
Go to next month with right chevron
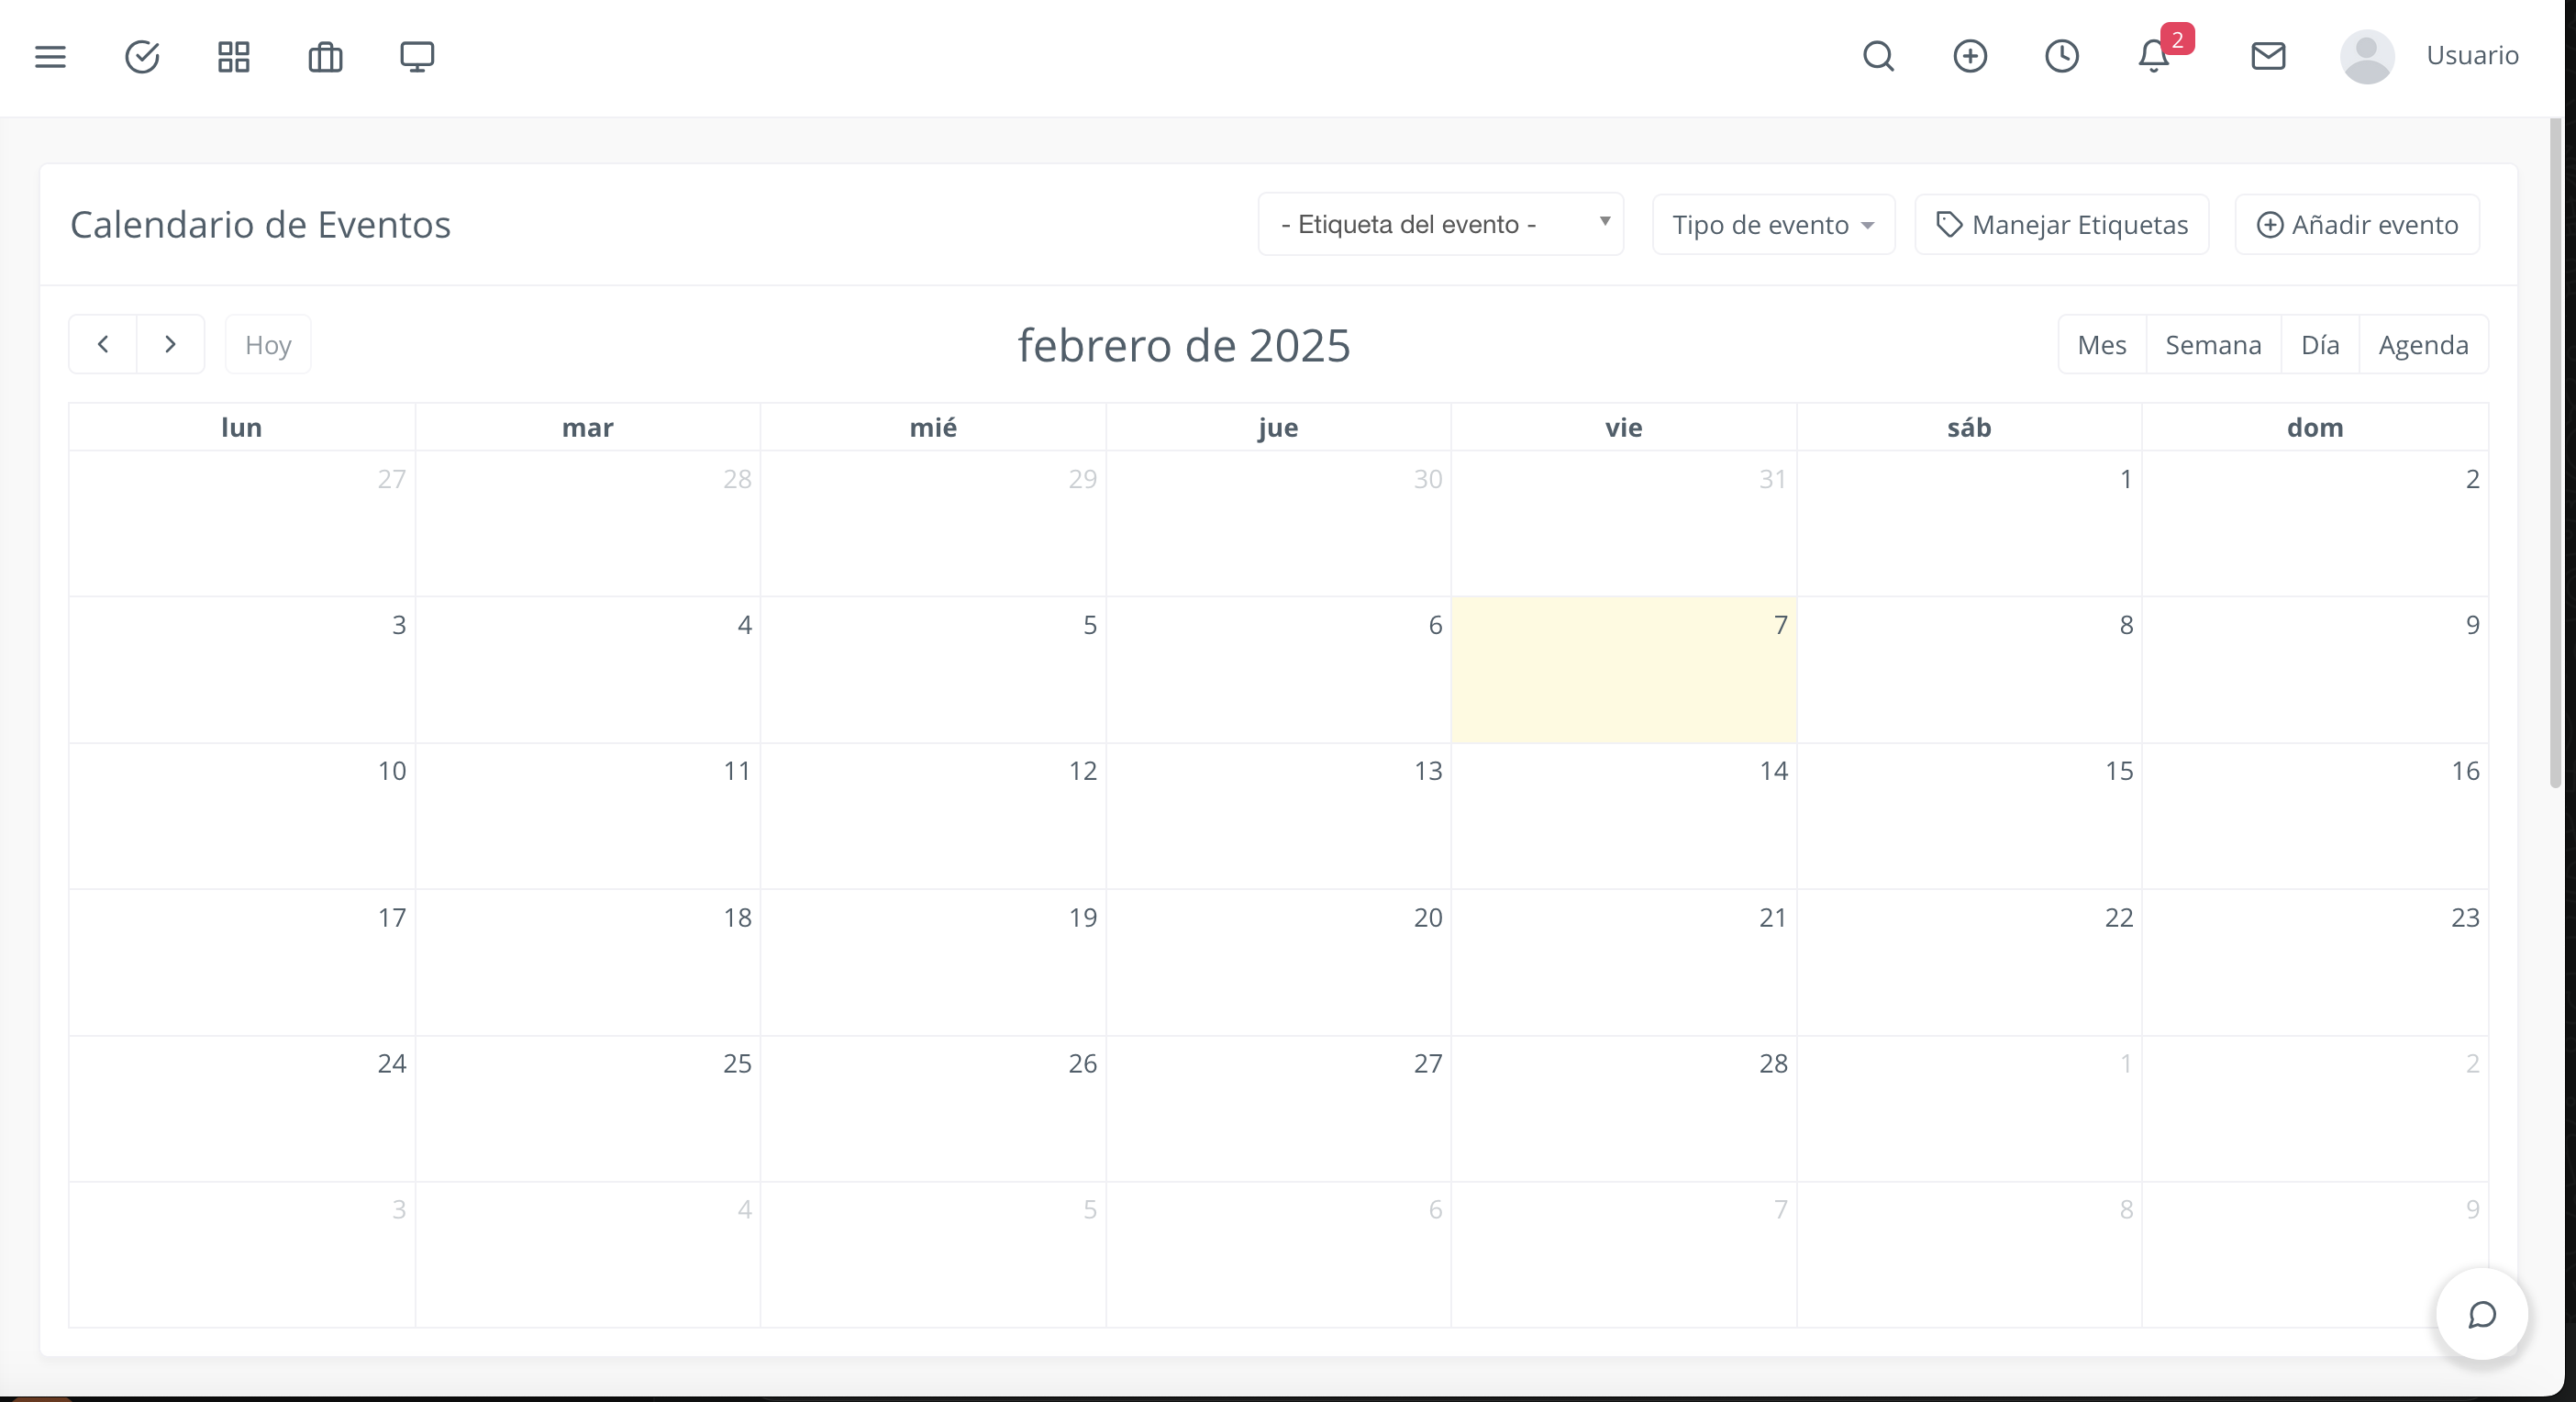(170, 345)
